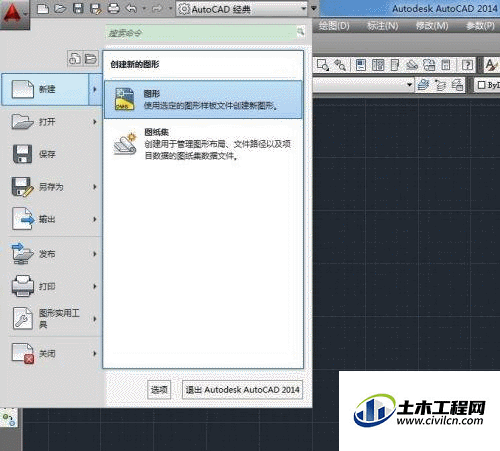500x451 pixels.
Task: Open the ByLayer color control dropdown
Action: [487, 85]
